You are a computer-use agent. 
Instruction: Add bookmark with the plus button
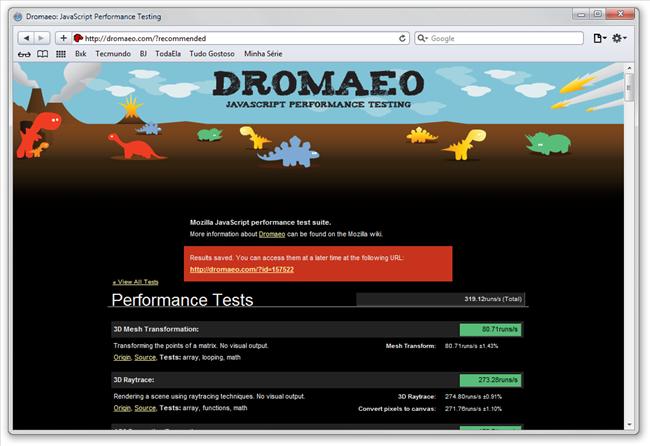pos(63,38)
